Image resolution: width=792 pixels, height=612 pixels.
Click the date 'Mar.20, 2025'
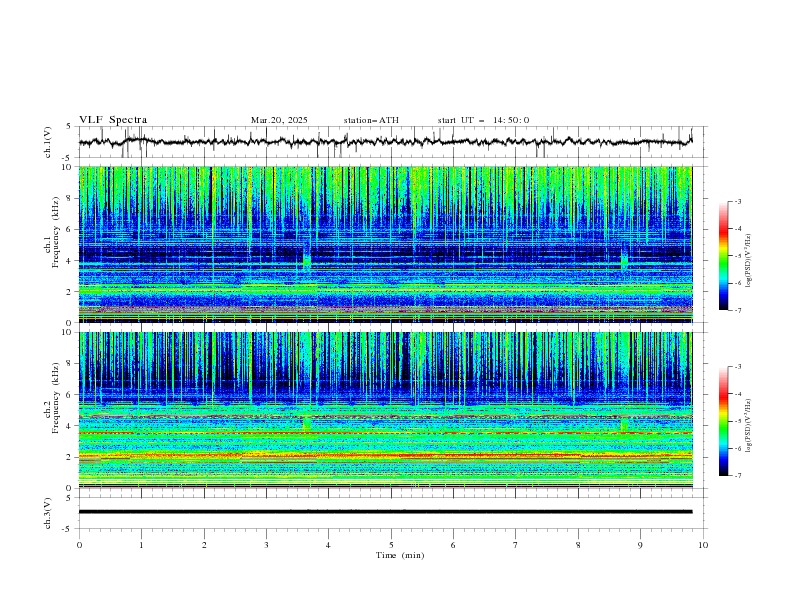[x=279, y=120]
